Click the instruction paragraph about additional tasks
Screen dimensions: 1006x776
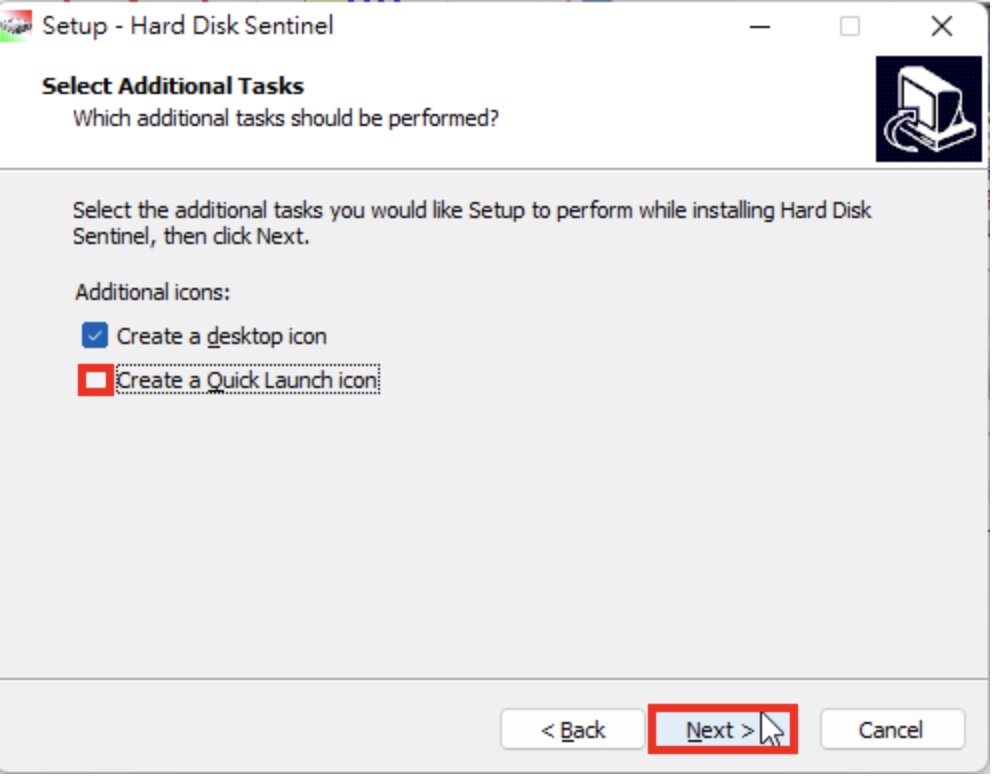tap(472, 223)
